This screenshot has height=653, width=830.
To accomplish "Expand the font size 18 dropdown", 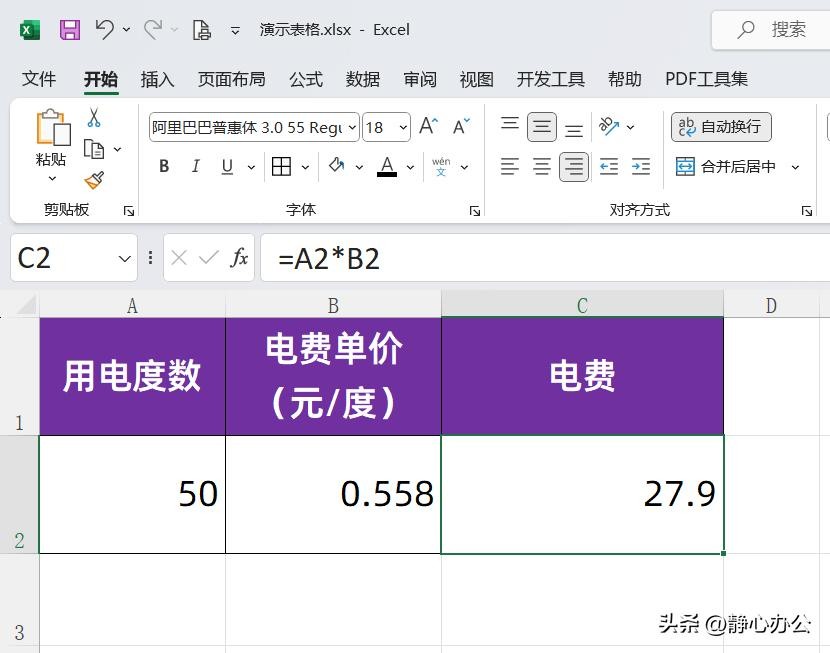I will tap(403, 127).
